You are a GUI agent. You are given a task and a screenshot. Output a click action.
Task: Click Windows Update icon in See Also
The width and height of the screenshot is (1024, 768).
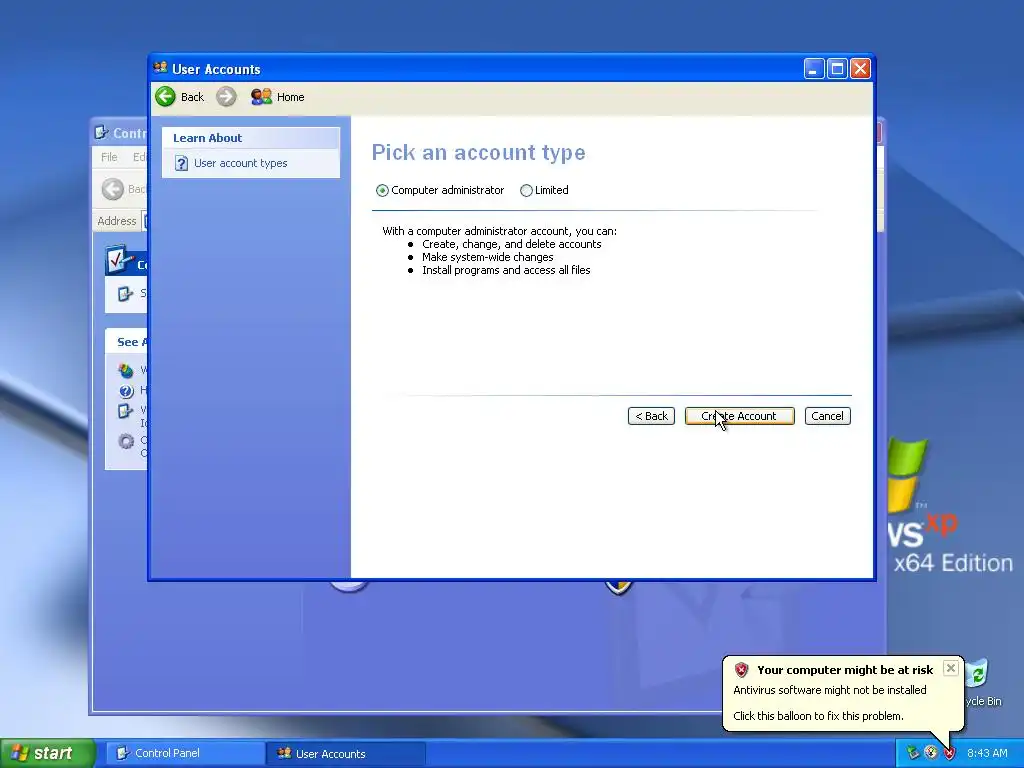(126, 371)
